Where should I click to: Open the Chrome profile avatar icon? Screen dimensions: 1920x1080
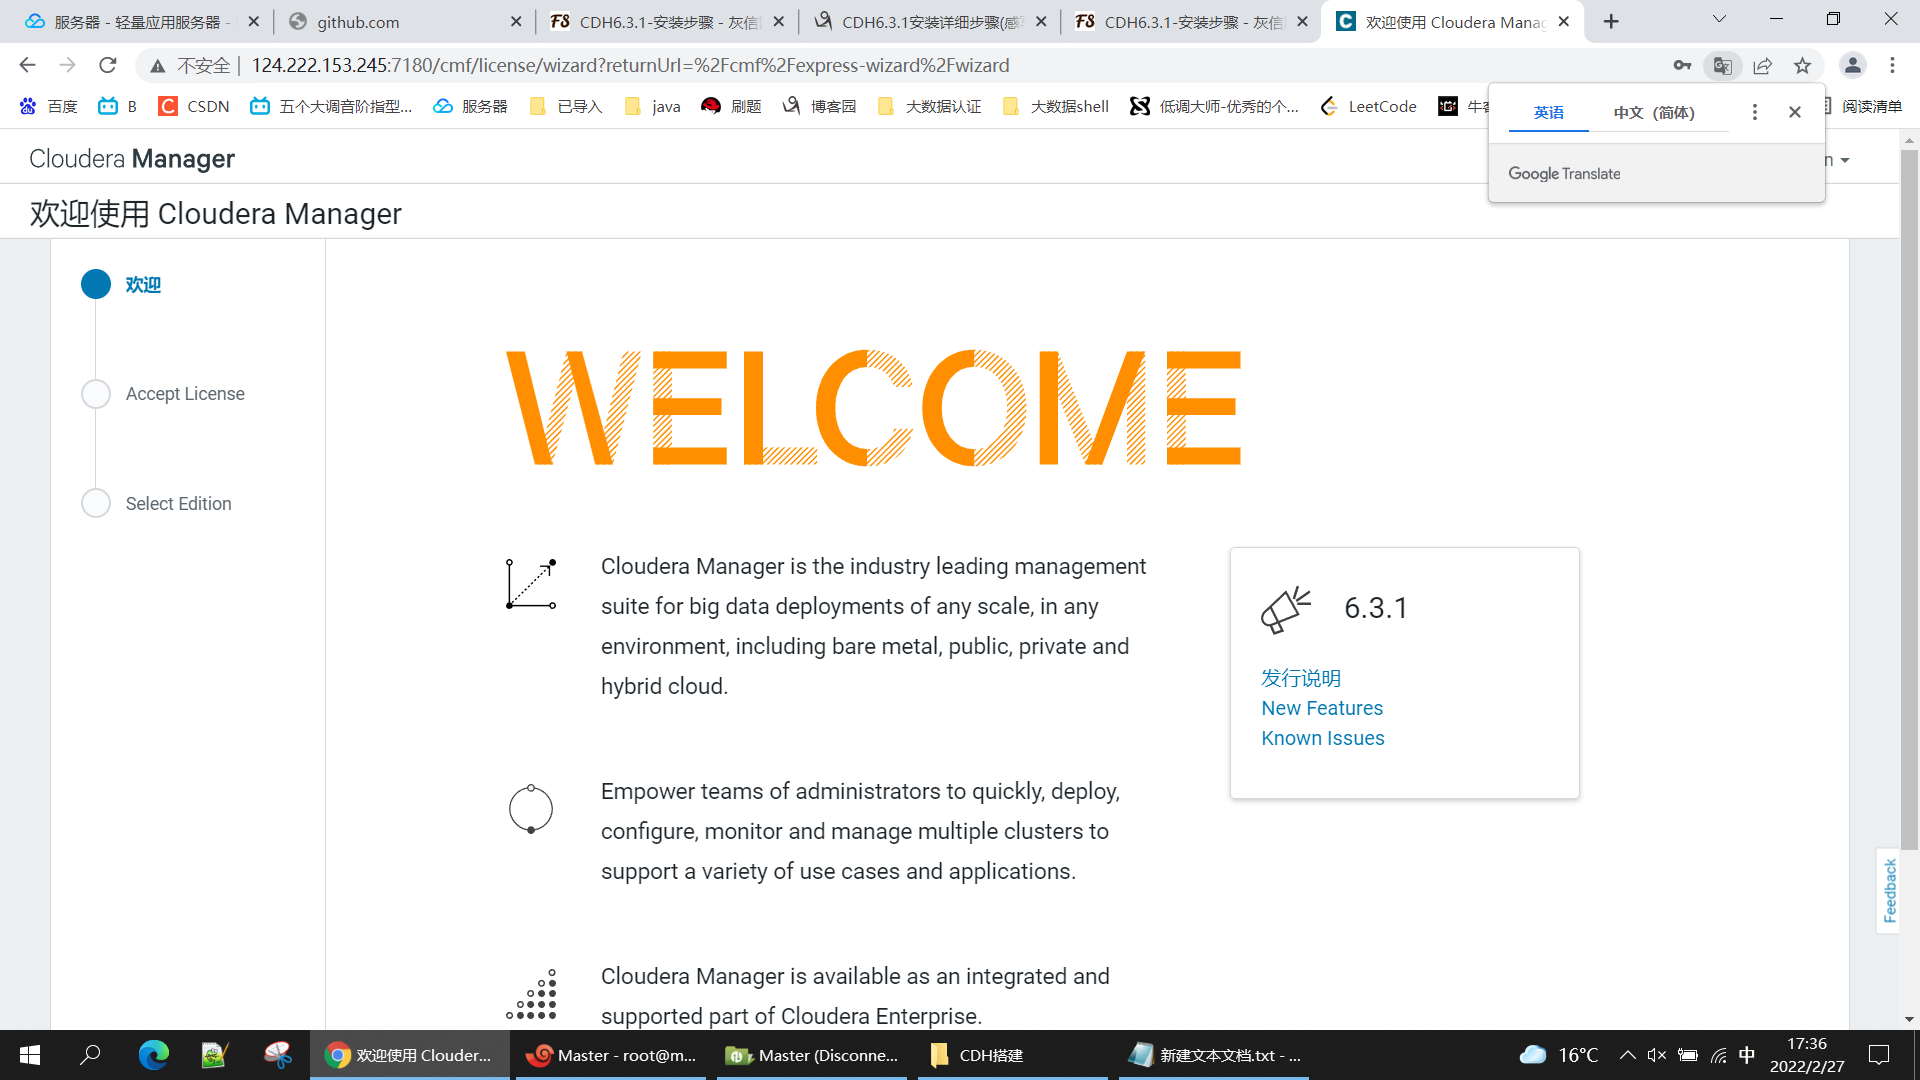click(1852, 66)
